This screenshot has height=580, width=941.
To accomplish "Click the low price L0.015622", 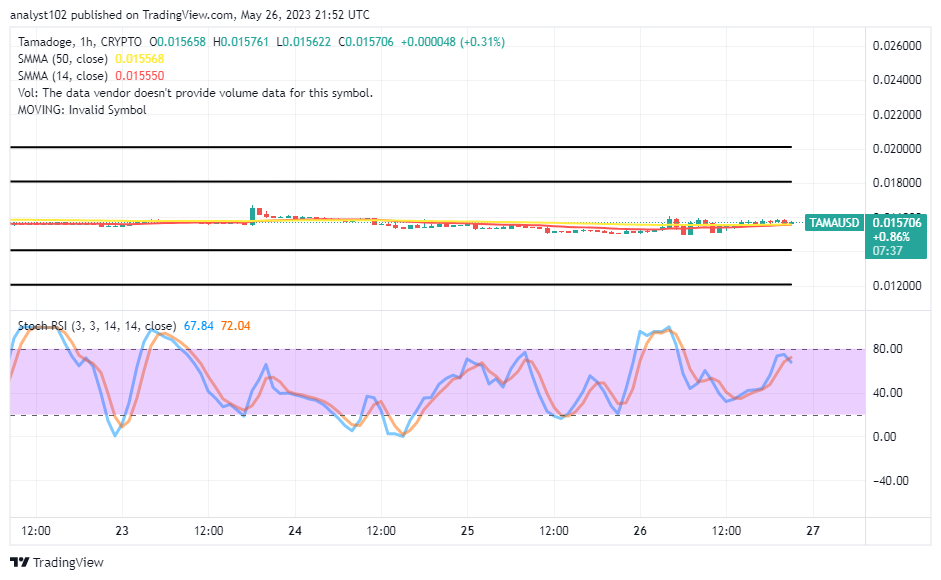I will click(x=304, y=42).
